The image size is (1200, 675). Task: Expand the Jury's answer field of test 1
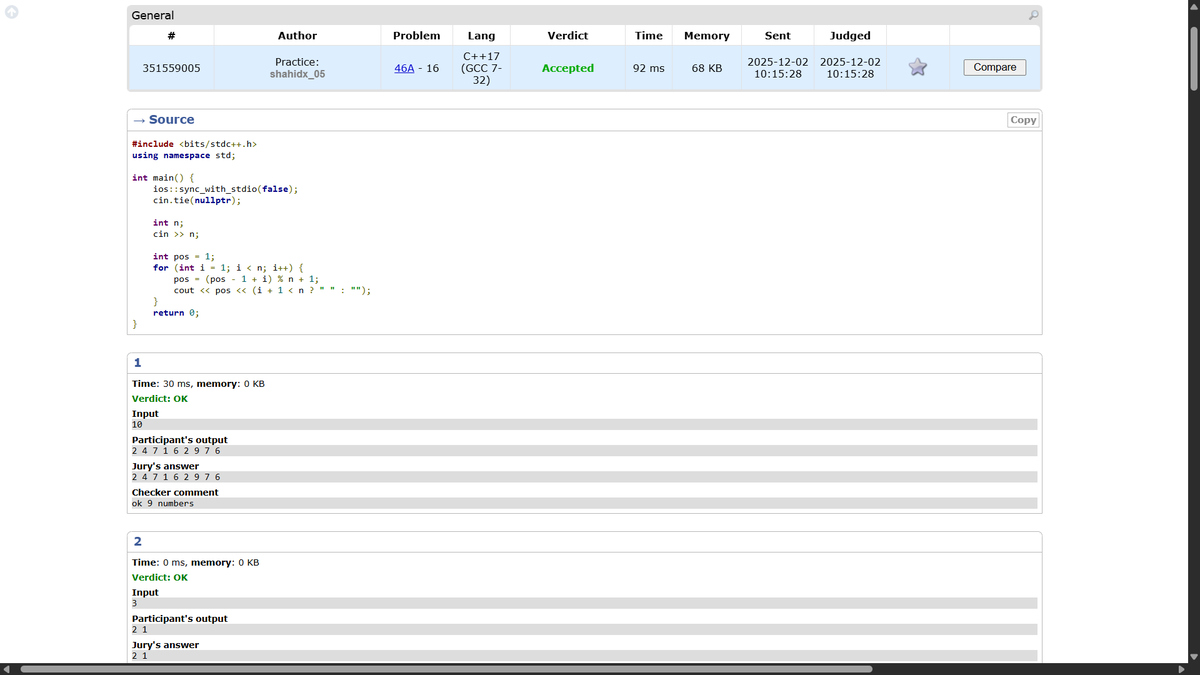[585, 476]
